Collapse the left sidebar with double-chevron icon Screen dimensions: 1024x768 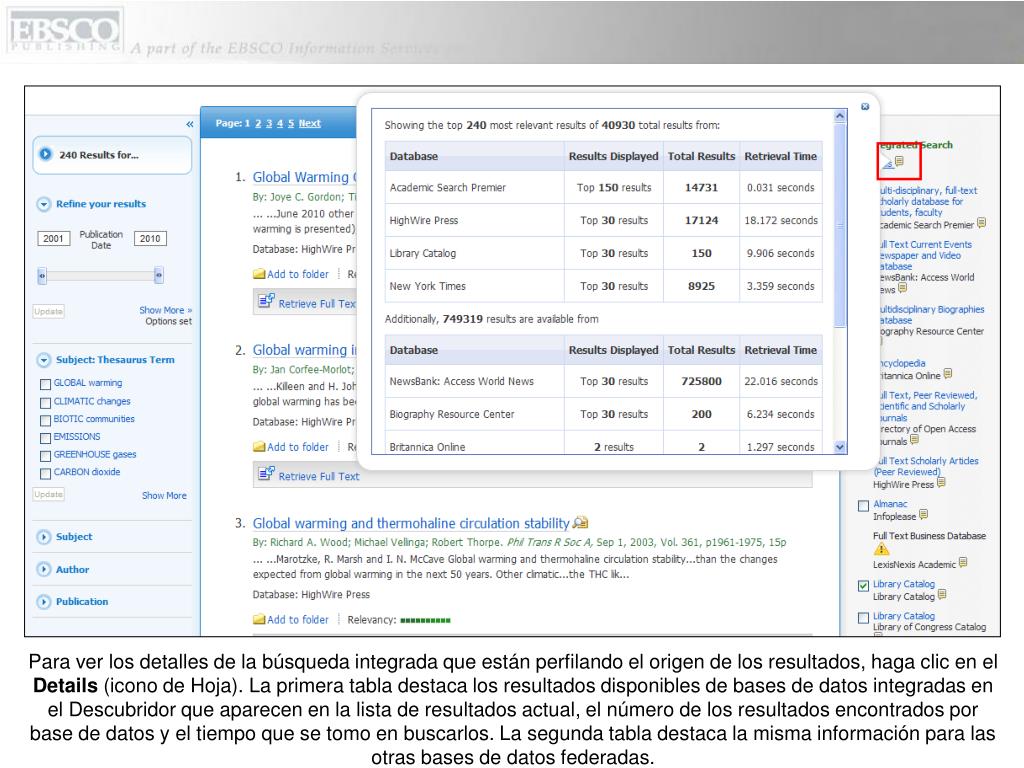pyautogui.click(x=189, y=124)
